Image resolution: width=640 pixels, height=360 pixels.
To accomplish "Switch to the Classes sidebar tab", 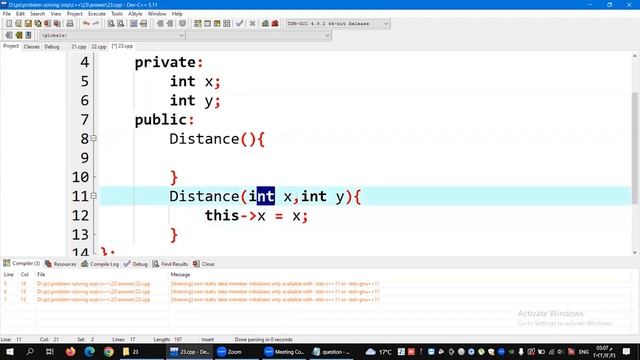I will (31, 47).
